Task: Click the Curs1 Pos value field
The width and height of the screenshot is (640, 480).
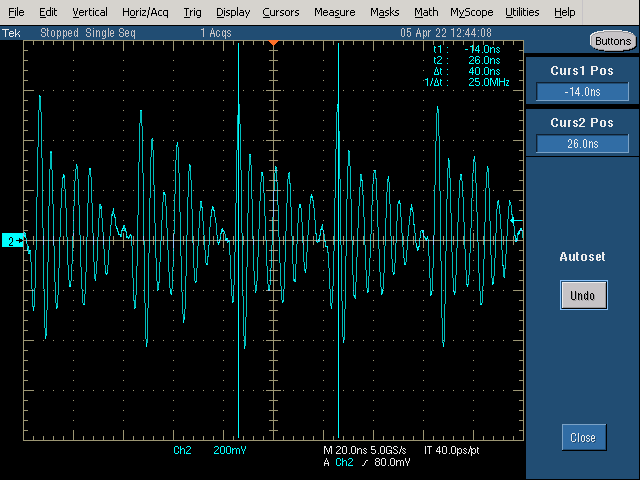Action: tap(582, 92)
